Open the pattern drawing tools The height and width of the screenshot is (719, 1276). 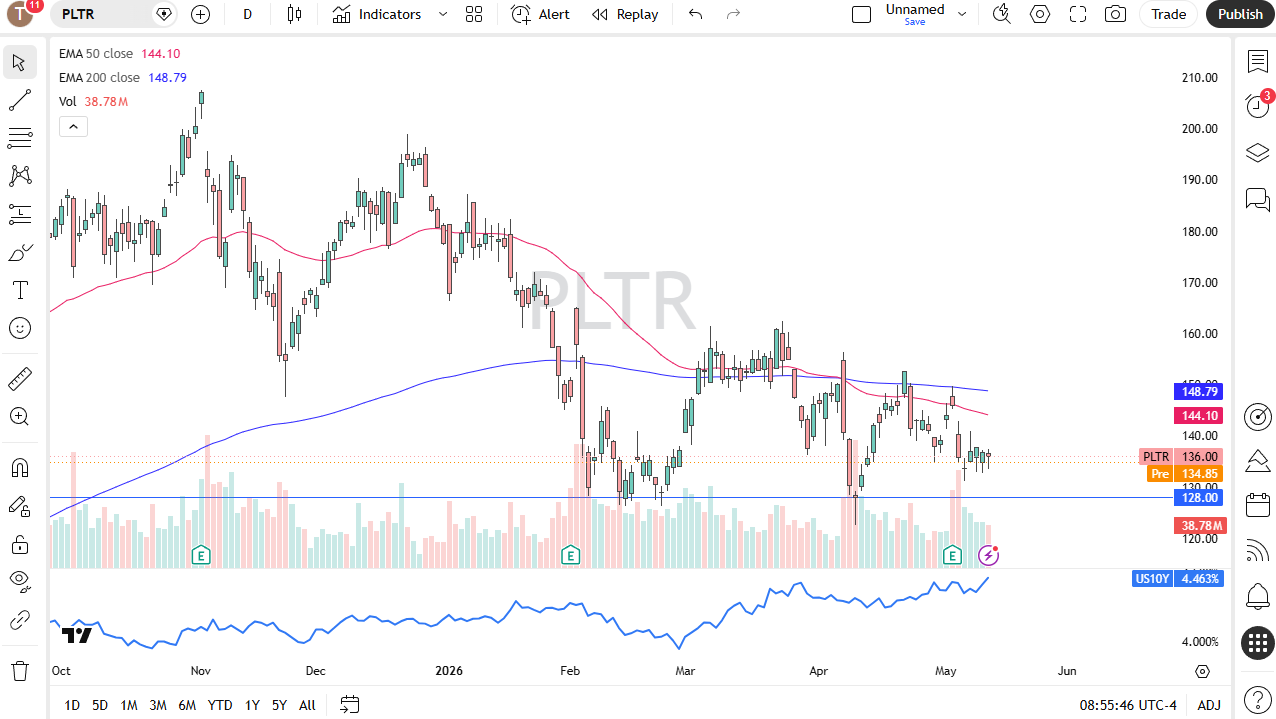tap(19, 176)
